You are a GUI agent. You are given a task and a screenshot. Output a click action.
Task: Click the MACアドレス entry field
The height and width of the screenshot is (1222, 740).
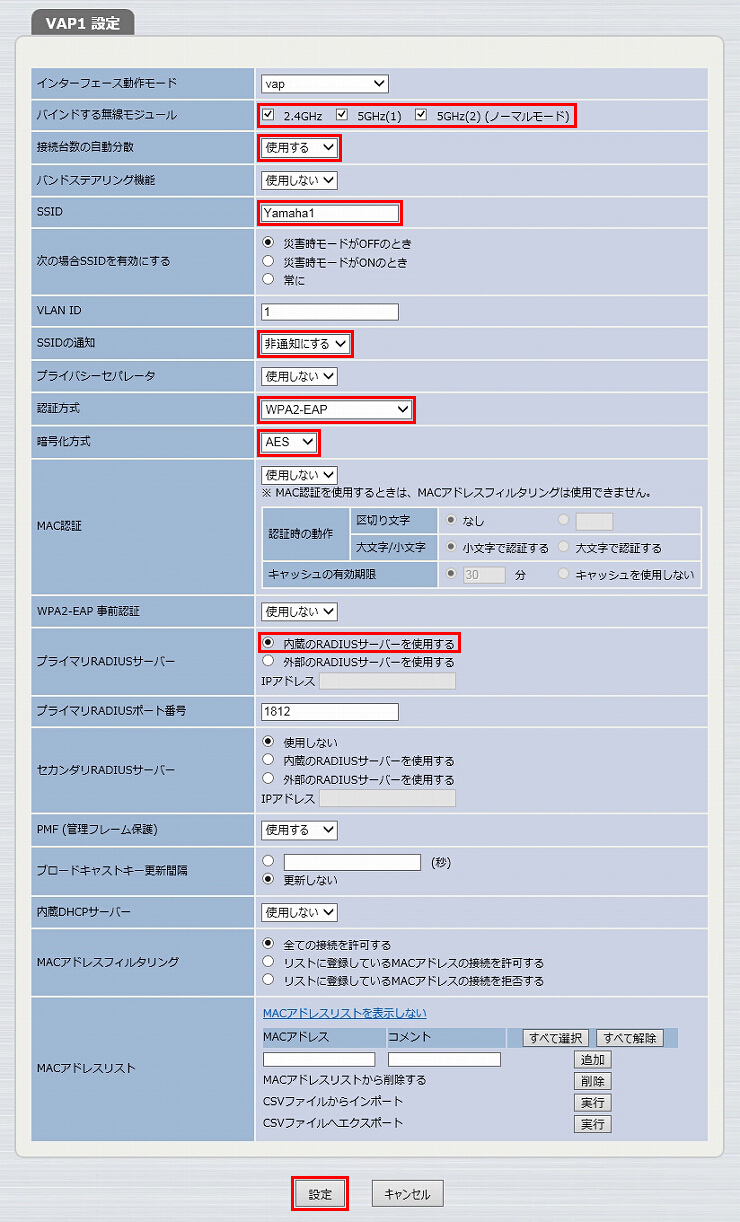[x=319, y=1059]
